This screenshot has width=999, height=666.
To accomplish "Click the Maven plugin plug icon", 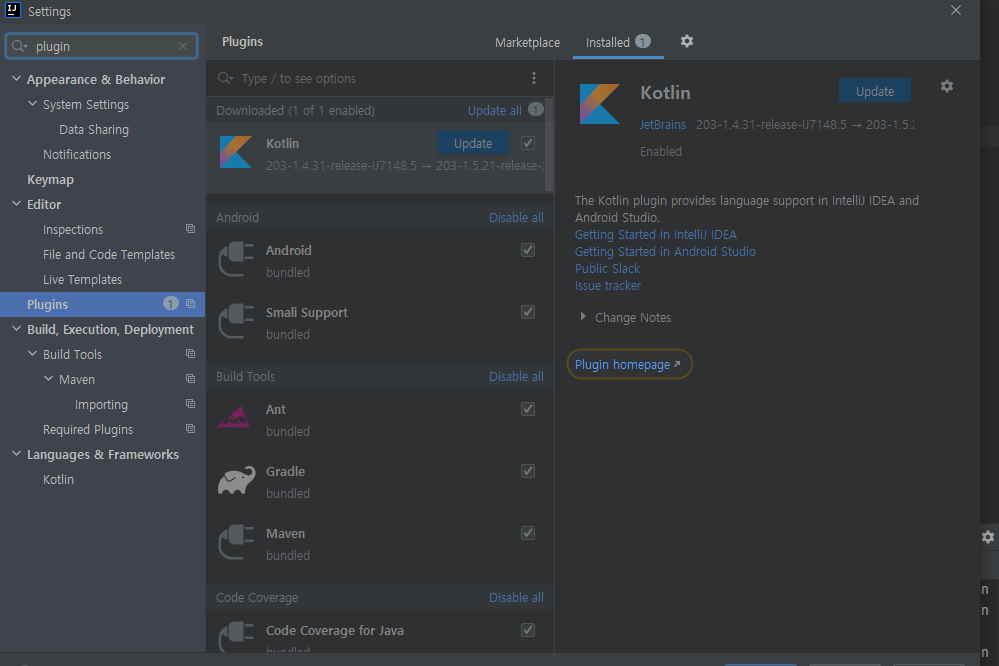I will coord(236,542).
